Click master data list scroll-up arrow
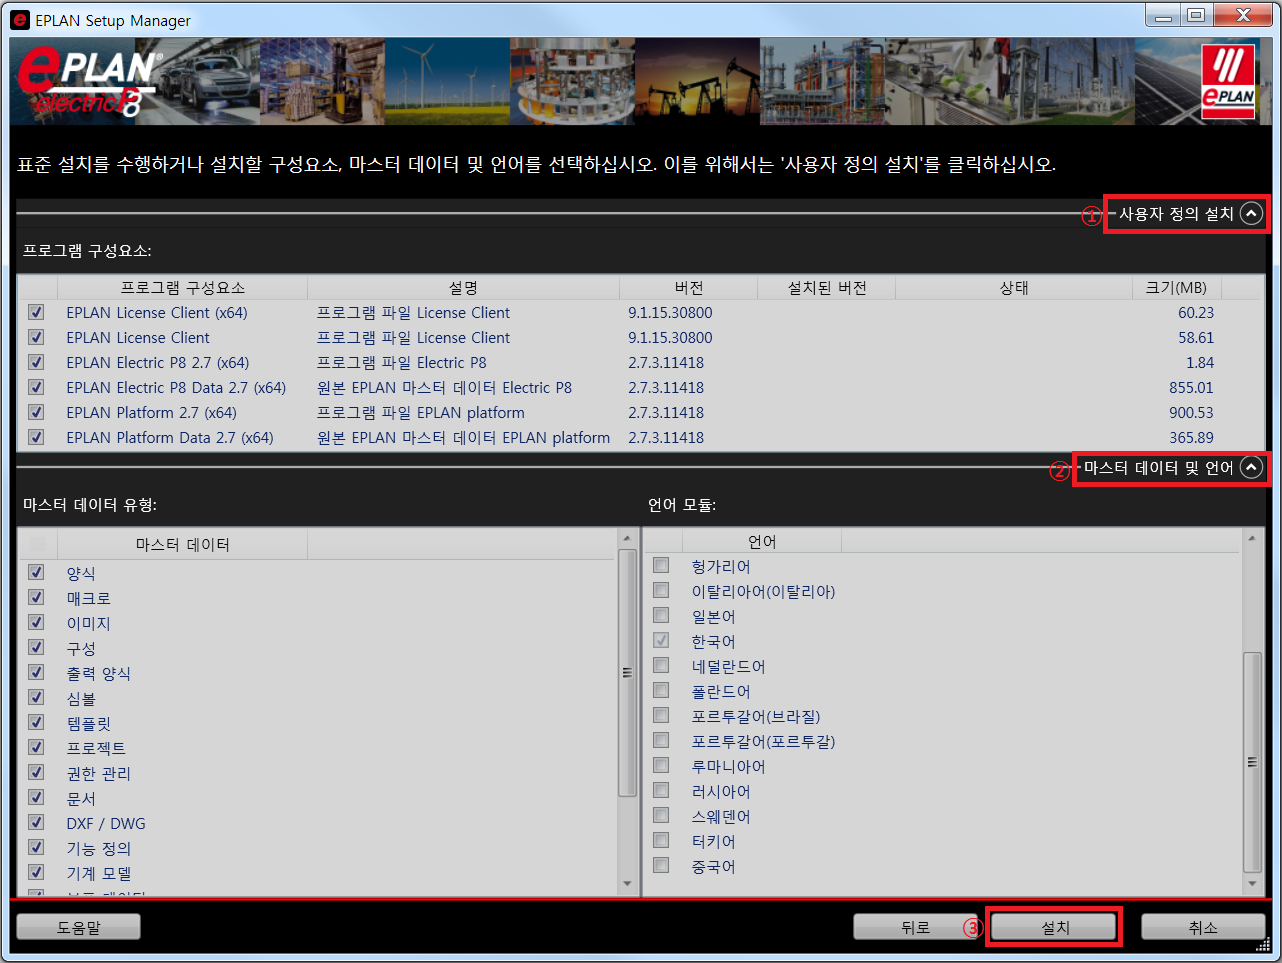 (x=627, y=538)
